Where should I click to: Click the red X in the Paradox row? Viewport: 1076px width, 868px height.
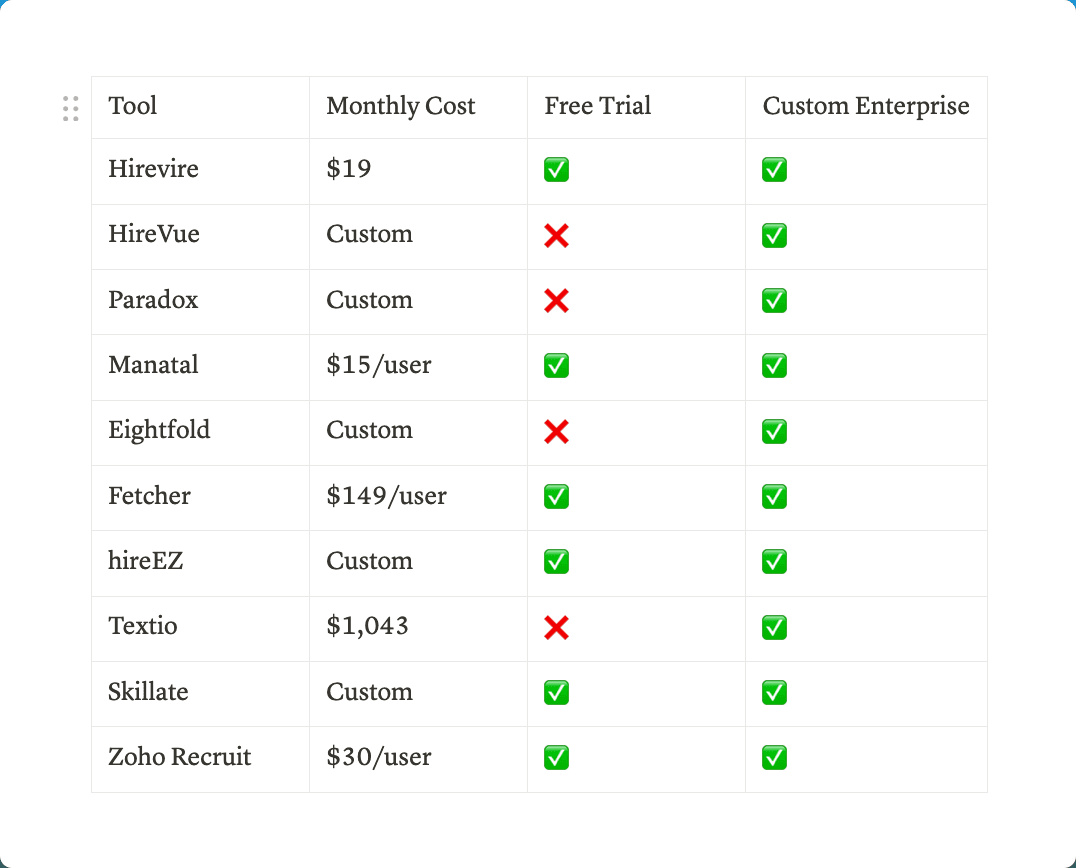[x=557, y=301]
